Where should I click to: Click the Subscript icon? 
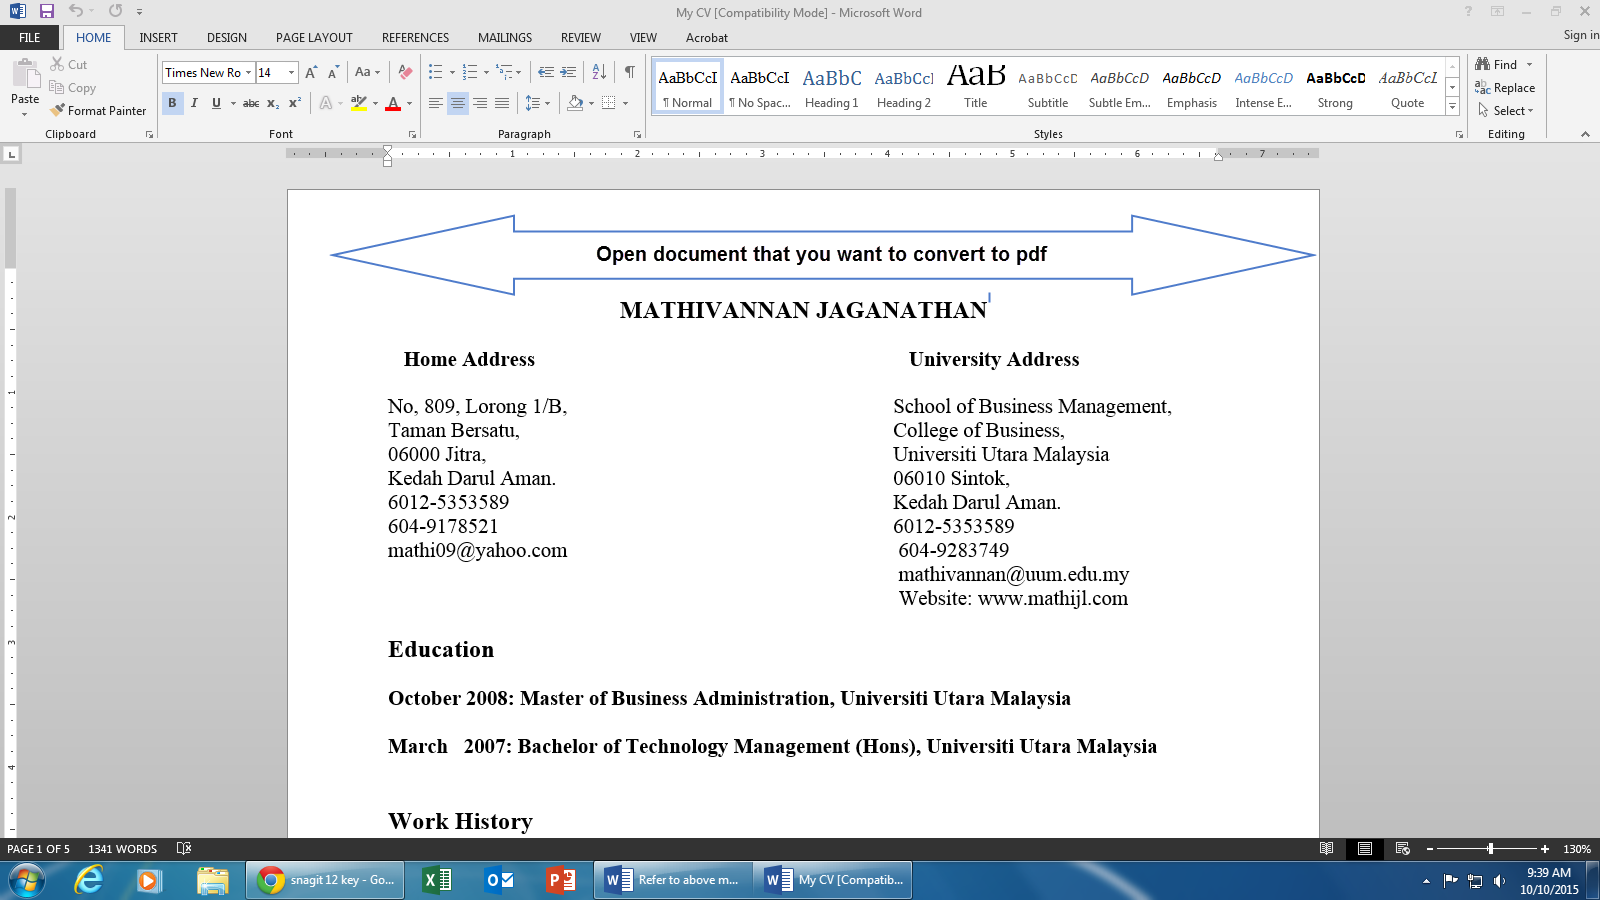(x=271, y=102)
